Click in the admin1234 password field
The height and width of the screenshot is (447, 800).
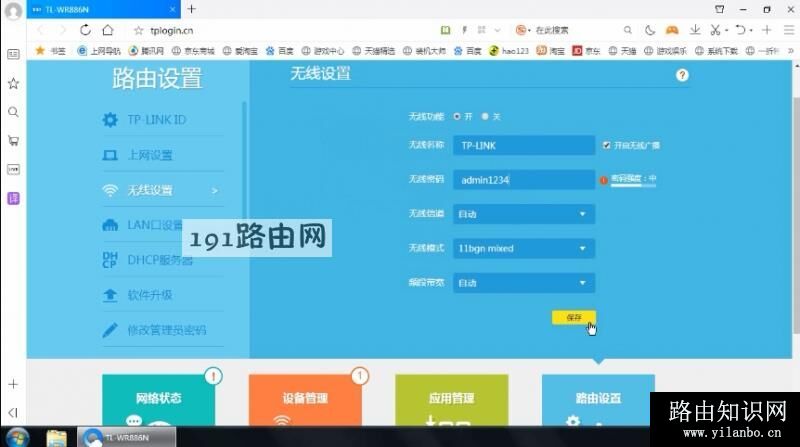tap(524, 180)
